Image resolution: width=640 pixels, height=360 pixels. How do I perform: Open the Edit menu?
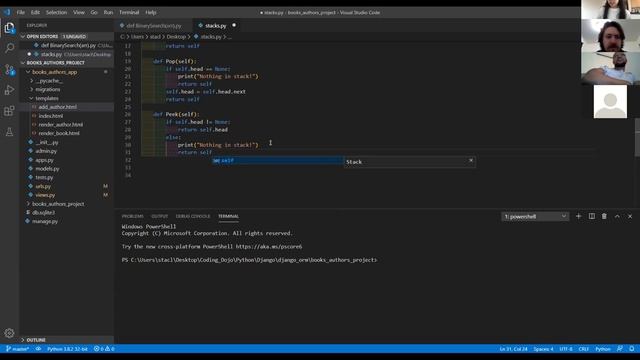pos(36,12)
